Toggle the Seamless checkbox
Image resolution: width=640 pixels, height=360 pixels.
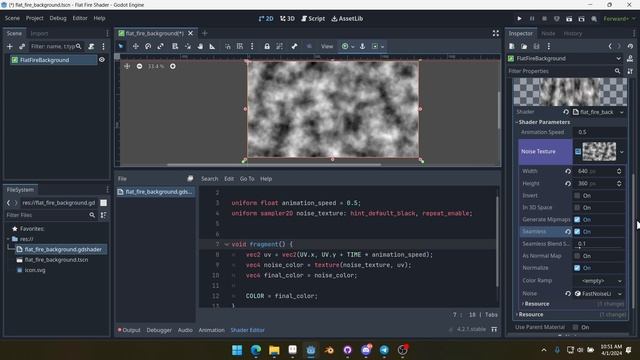577,231
